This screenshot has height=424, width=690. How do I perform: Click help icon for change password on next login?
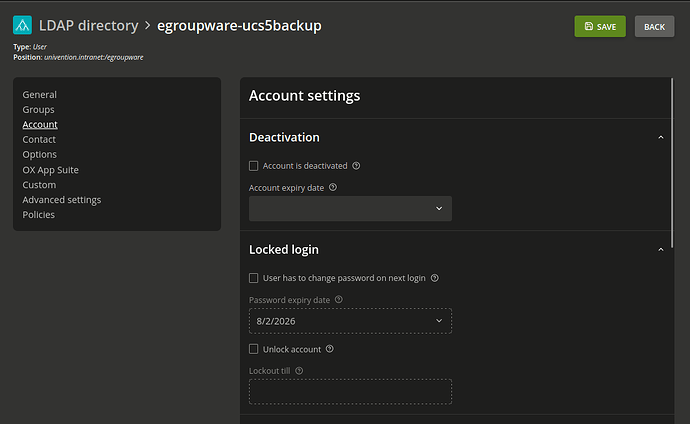coord(435,278)
